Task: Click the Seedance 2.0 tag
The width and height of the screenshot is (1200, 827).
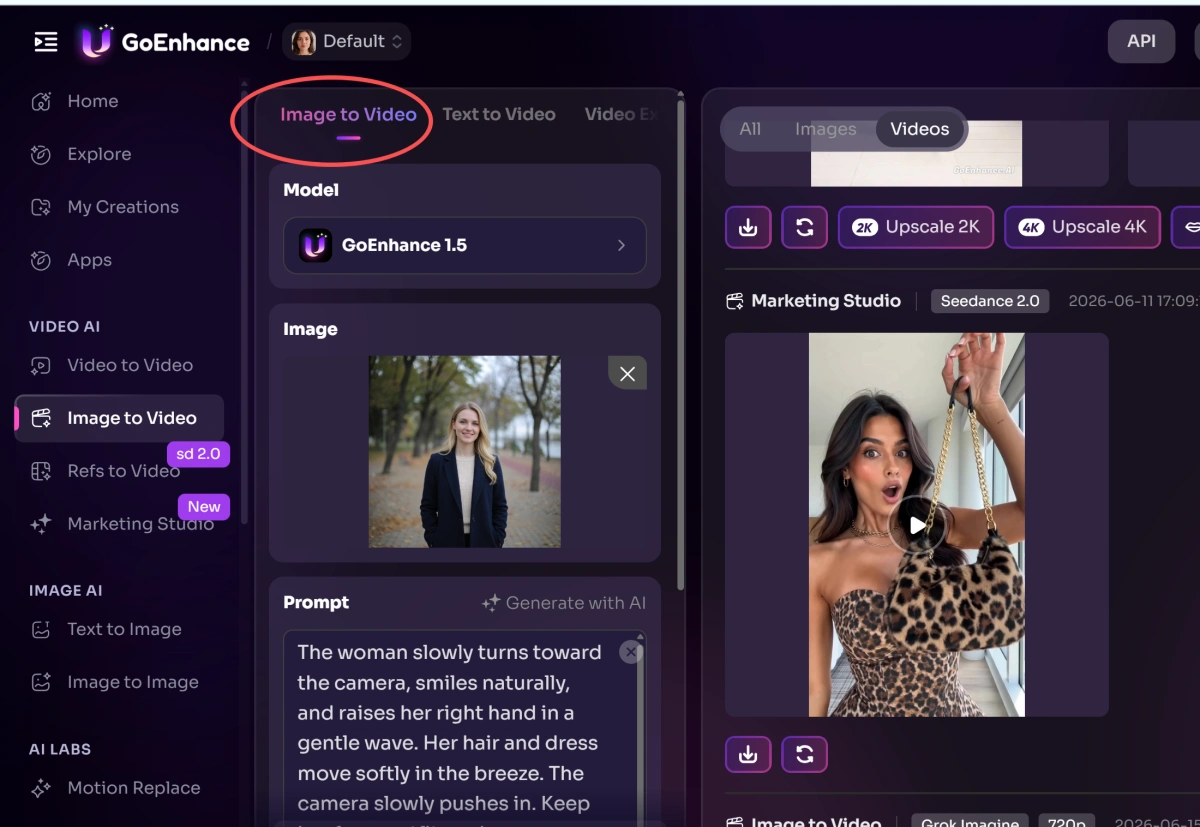Action: (990, 301)
